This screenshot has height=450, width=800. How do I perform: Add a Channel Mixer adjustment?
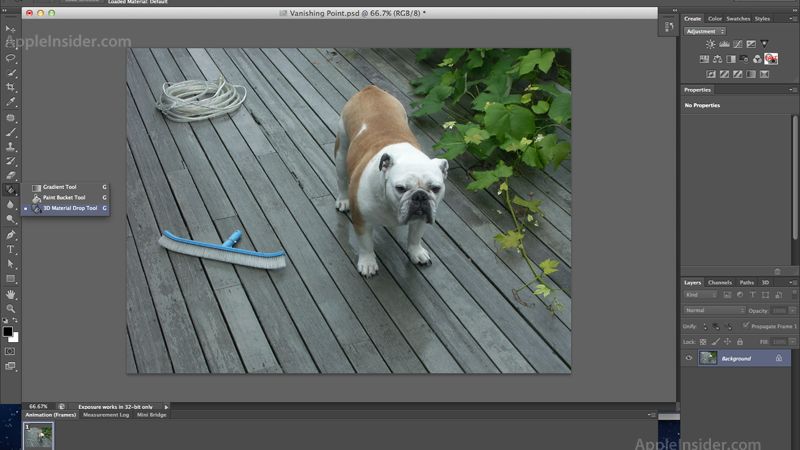(x=757, y=59)
